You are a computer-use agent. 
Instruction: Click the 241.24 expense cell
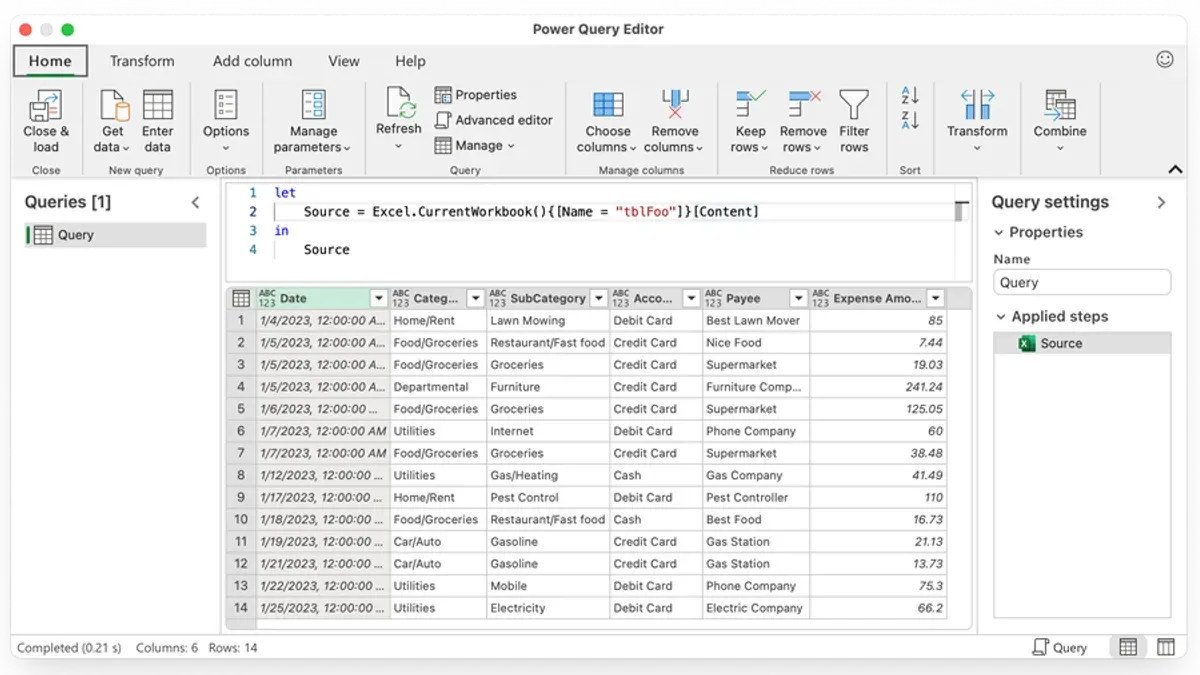pos(877,387)
